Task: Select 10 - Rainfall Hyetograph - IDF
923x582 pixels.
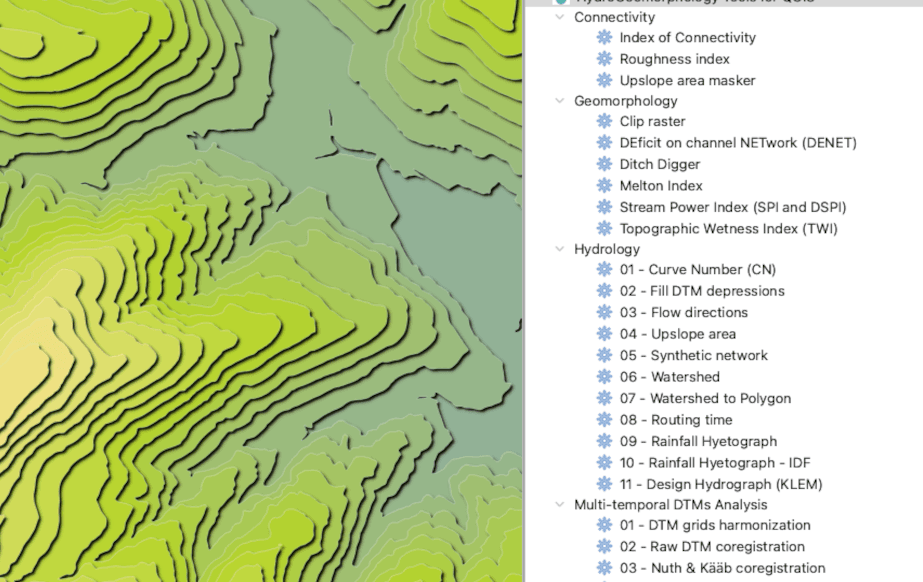Action: point(715,463)
